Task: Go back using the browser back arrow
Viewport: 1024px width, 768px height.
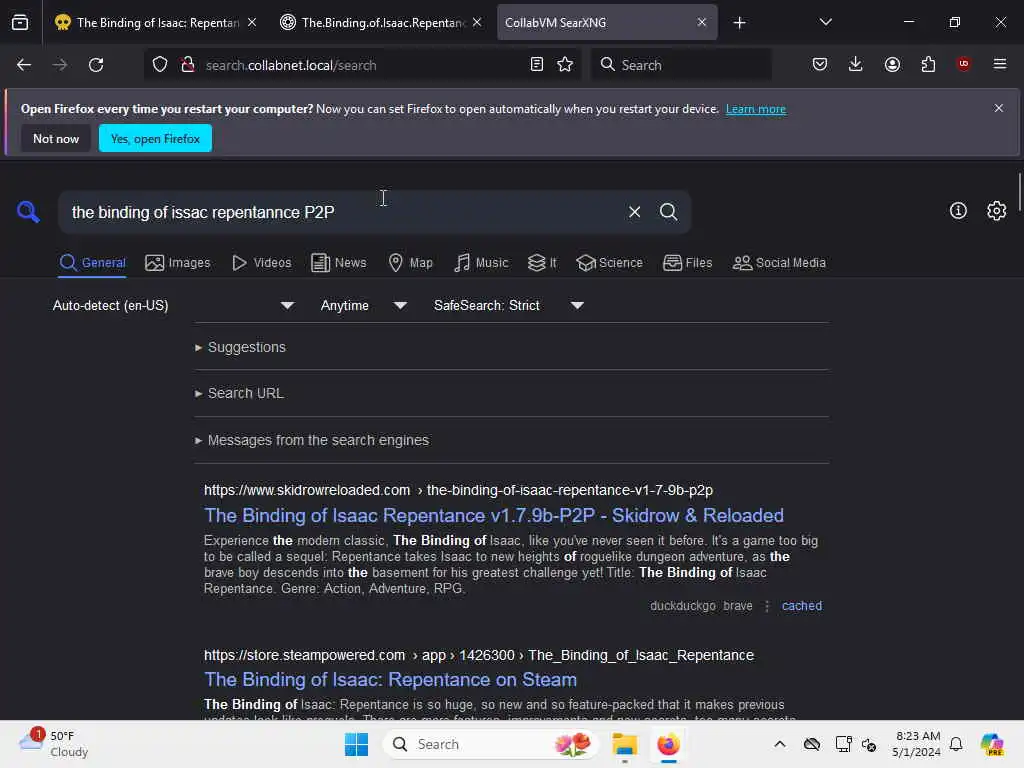Action: [x=24, y=65]
